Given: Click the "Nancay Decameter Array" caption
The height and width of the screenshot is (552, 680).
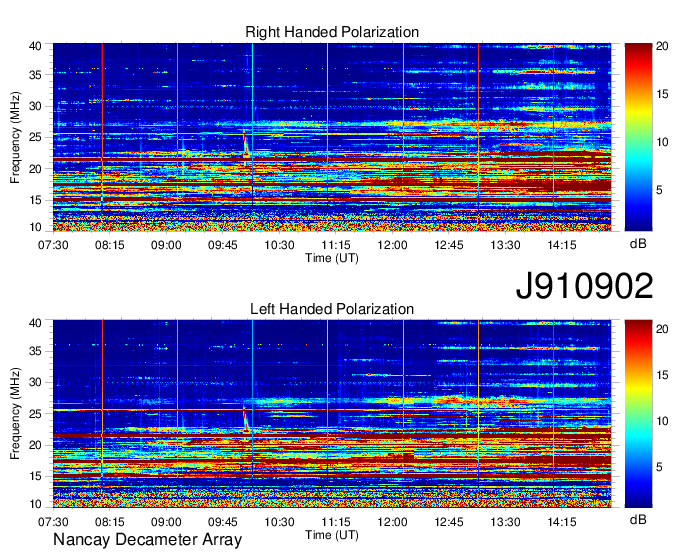Looking at the screenshot, I should 147,540.
